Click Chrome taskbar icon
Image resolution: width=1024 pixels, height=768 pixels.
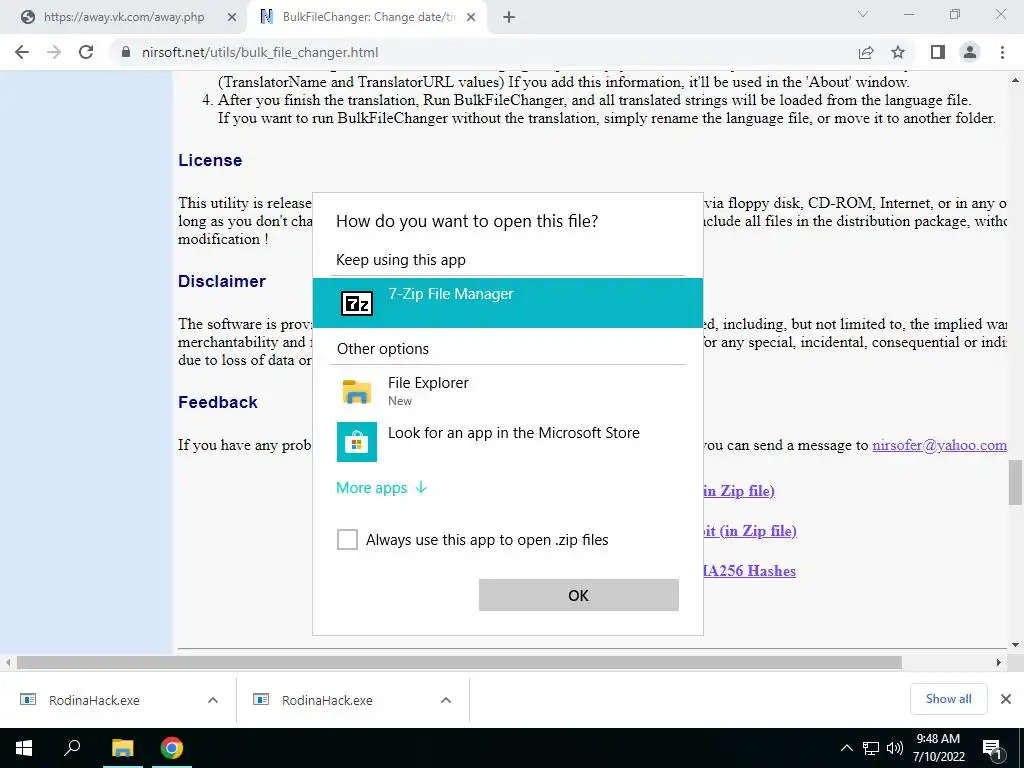[172, 748]
